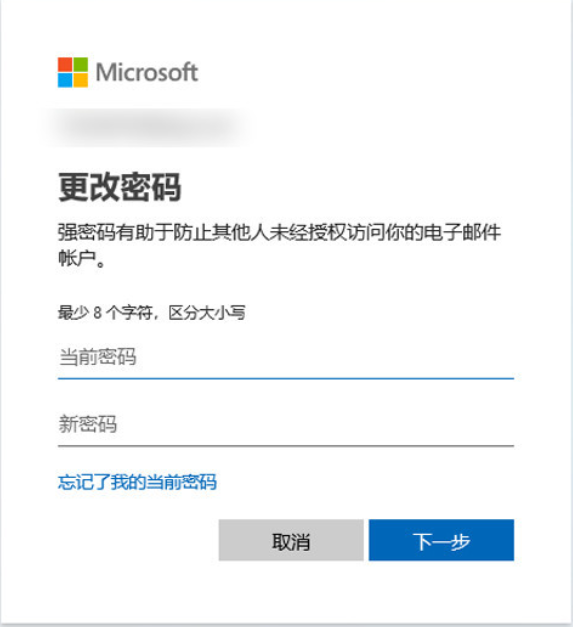Click the green square of Microsoft logo
573x627 pixels.
80,64
